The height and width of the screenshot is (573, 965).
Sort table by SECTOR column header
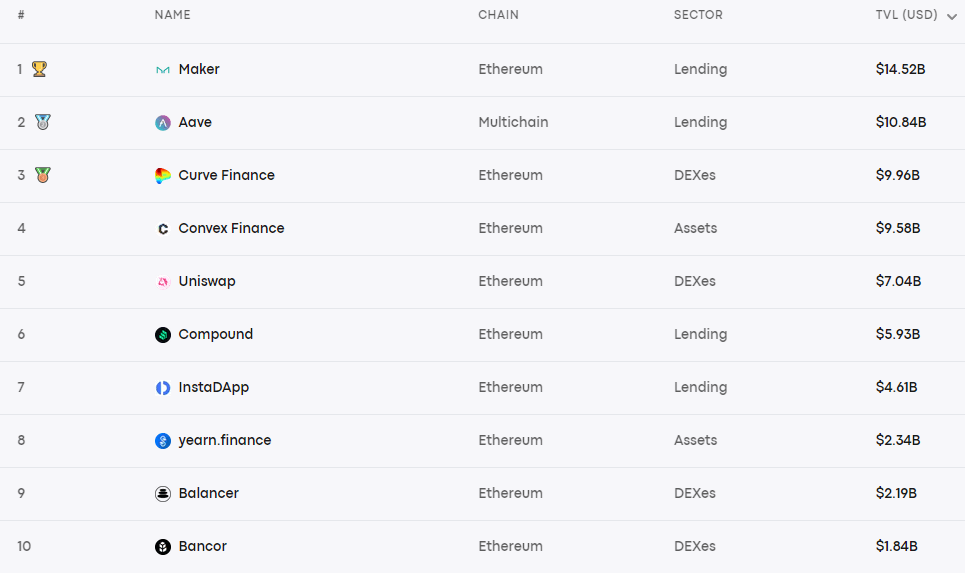click(x=698, y=15)
